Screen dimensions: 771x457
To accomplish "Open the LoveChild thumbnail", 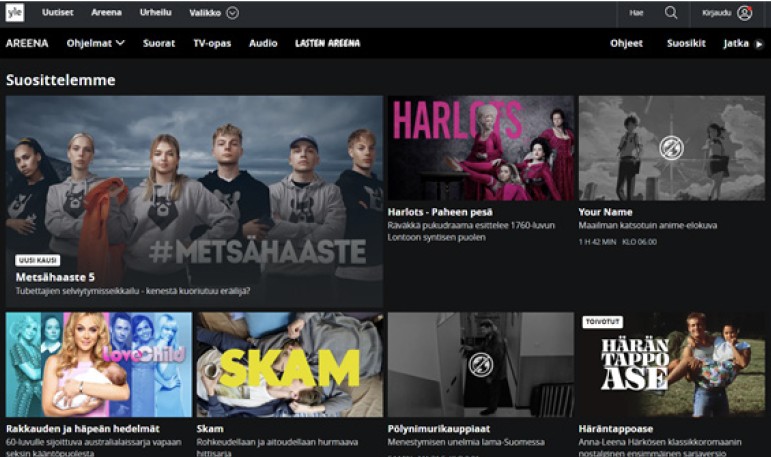I will 98,365.
